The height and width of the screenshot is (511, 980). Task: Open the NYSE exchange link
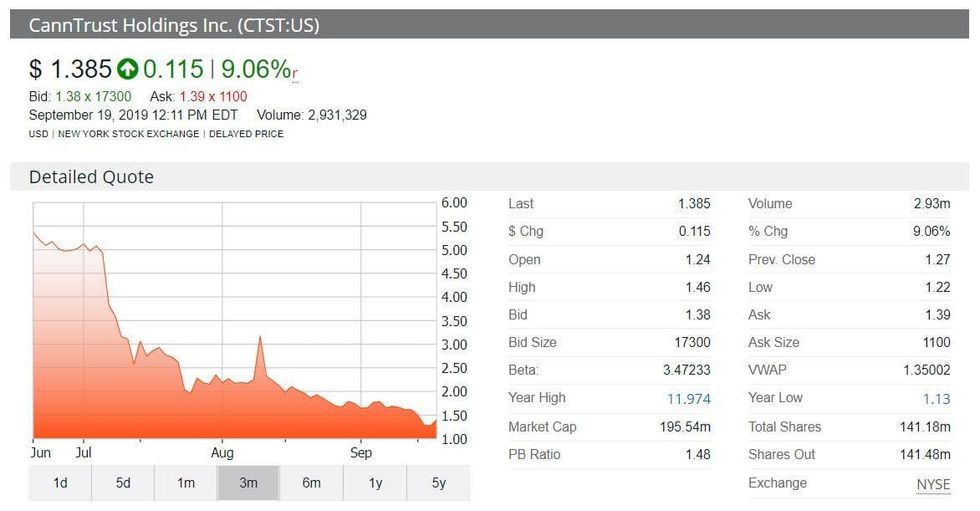tap(933, 484)
